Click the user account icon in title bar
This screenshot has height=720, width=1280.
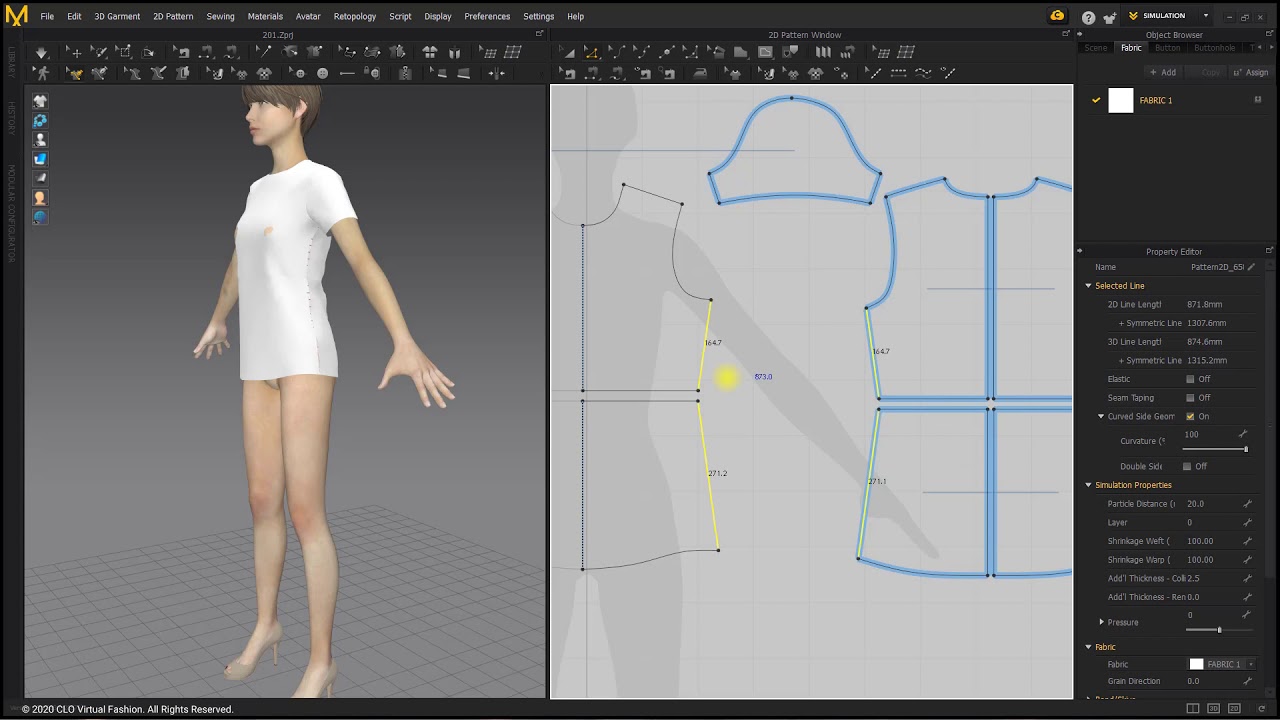[x=1111, y=17]
